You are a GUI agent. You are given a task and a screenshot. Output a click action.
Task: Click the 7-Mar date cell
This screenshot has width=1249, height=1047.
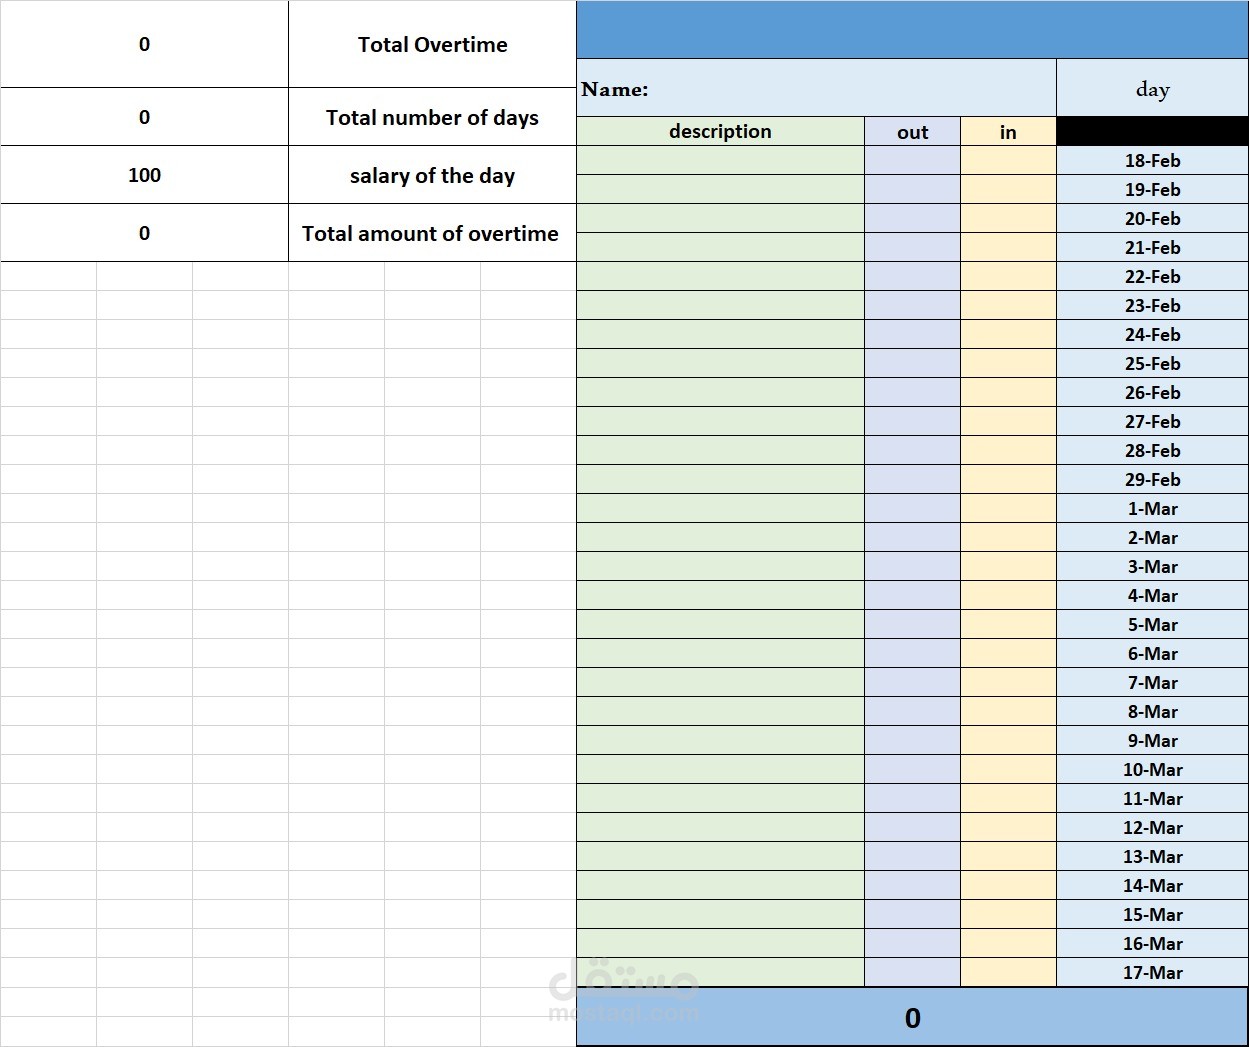[x=1152, y=682]
